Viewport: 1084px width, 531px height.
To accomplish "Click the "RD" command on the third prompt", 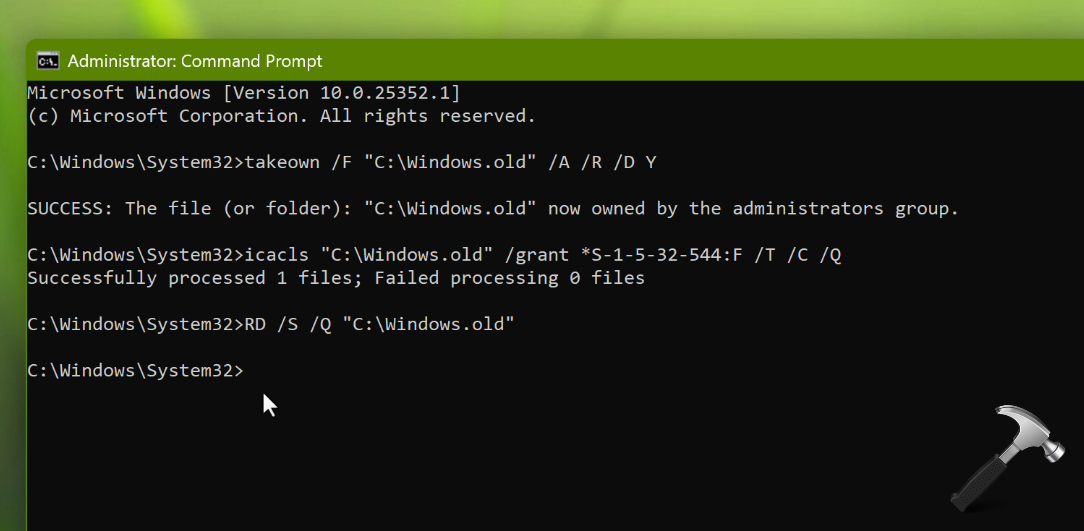I will pyautogui.click(x=255, y=324).
